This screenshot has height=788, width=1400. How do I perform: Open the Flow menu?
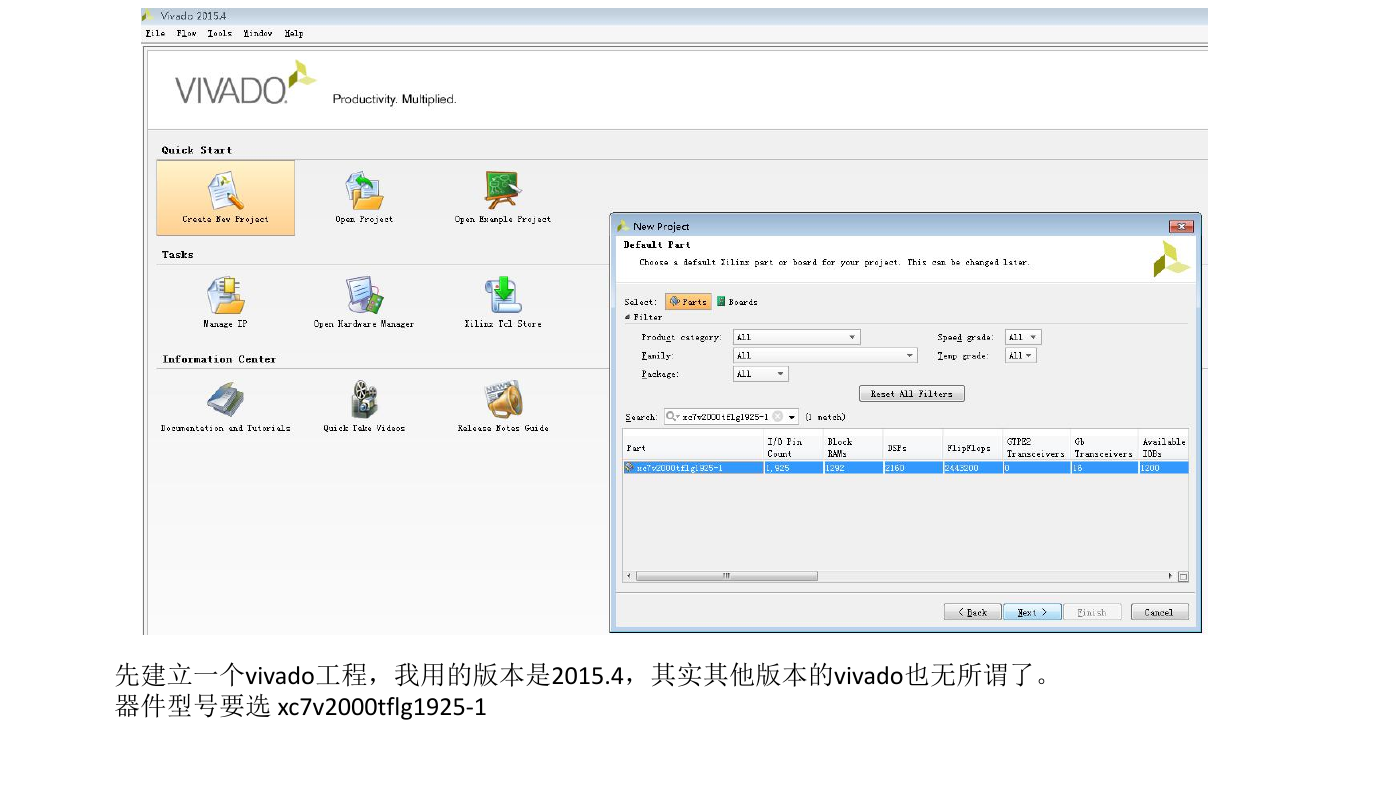(187, 33)
